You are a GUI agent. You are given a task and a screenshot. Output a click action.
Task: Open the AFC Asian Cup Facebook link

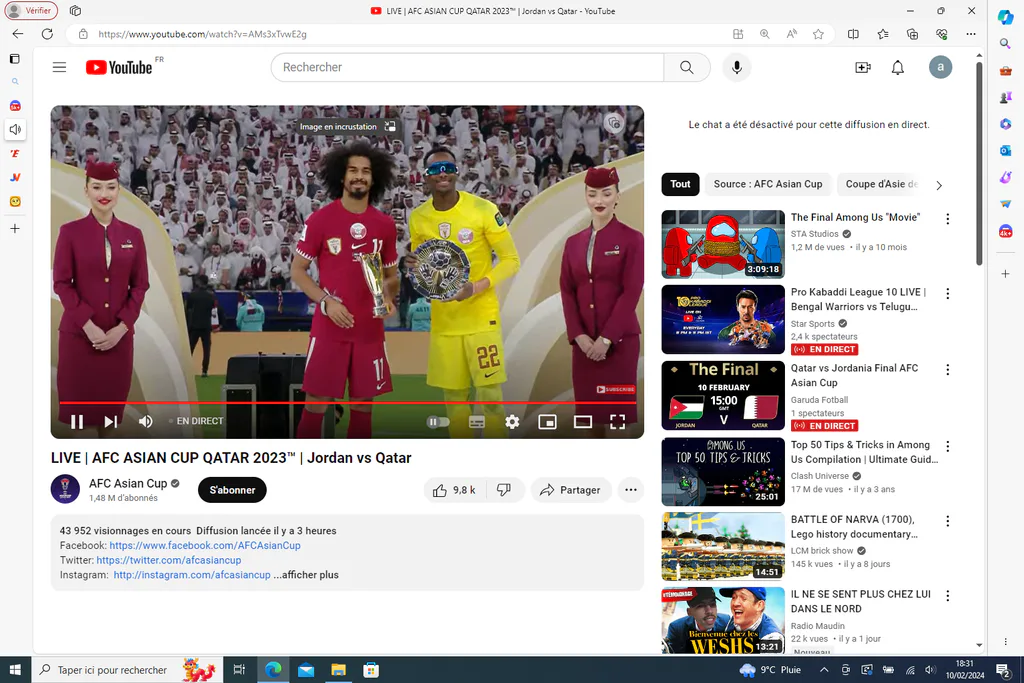tap(205, 545)
